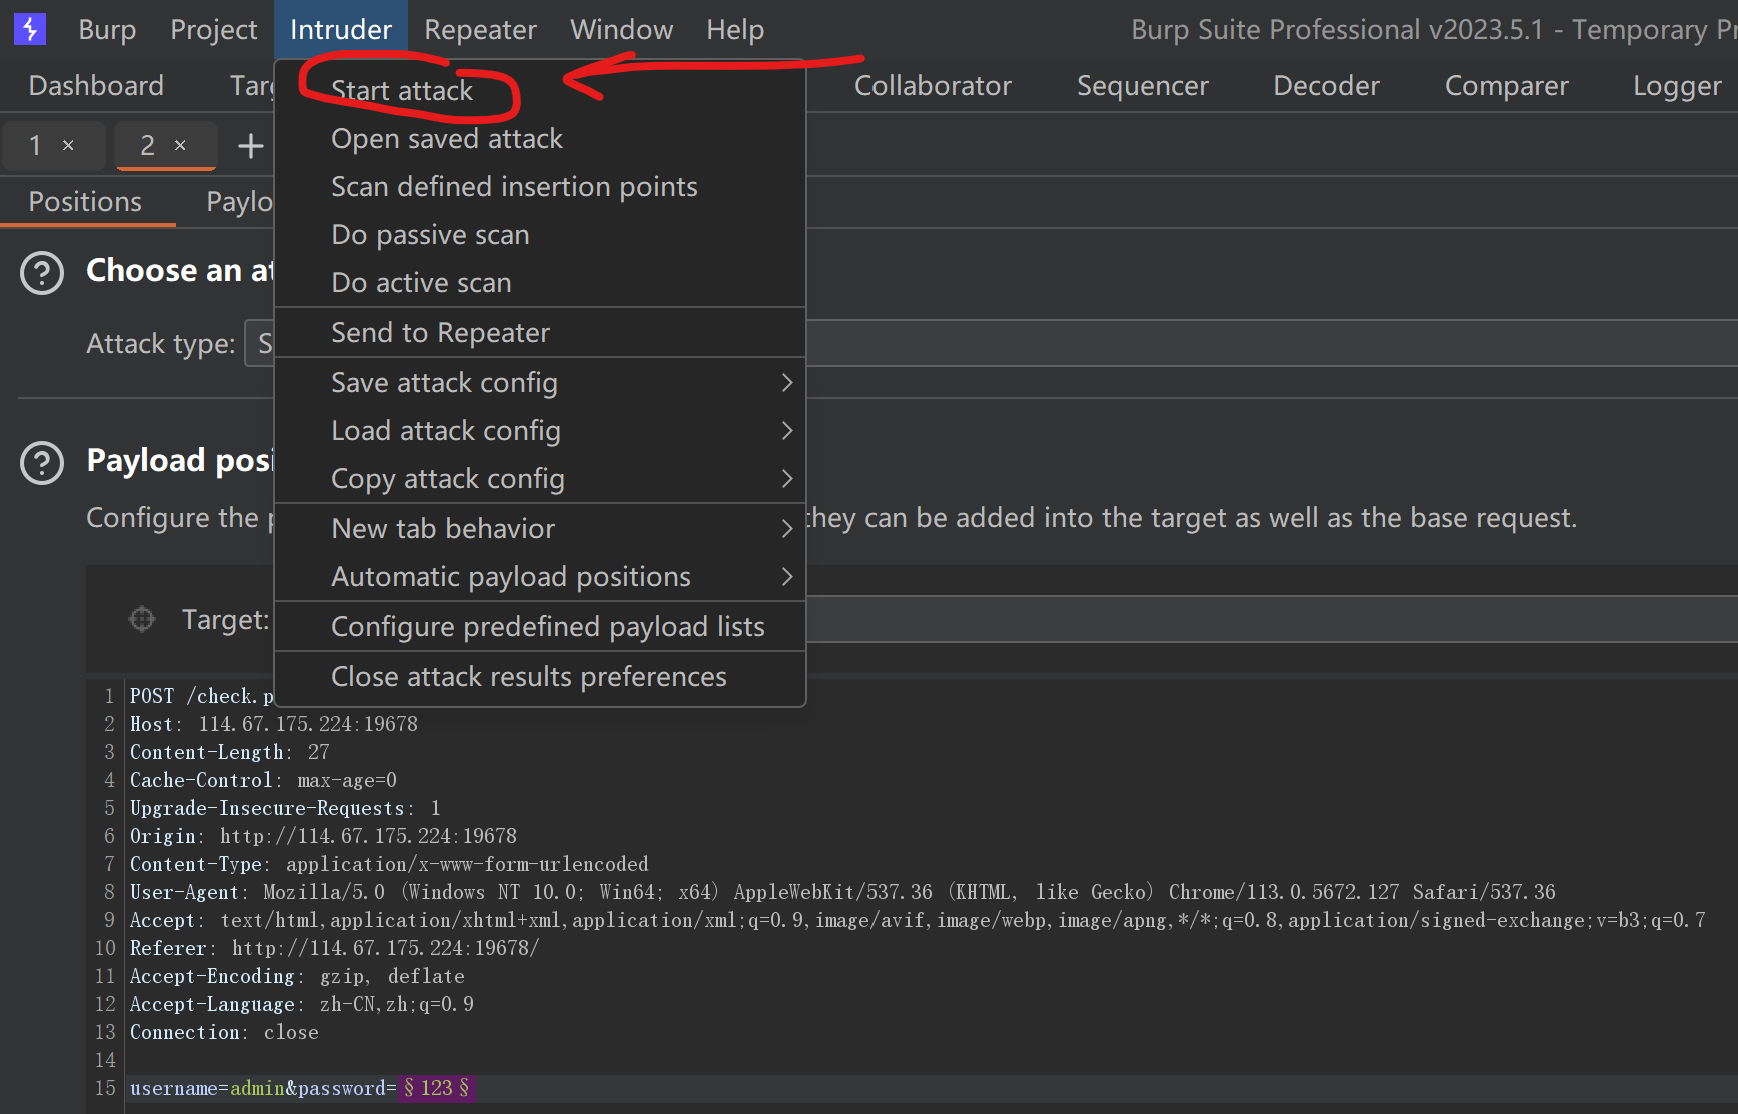Click the Origin header line
This screenshot has height=1114, width=1738.
323,836
